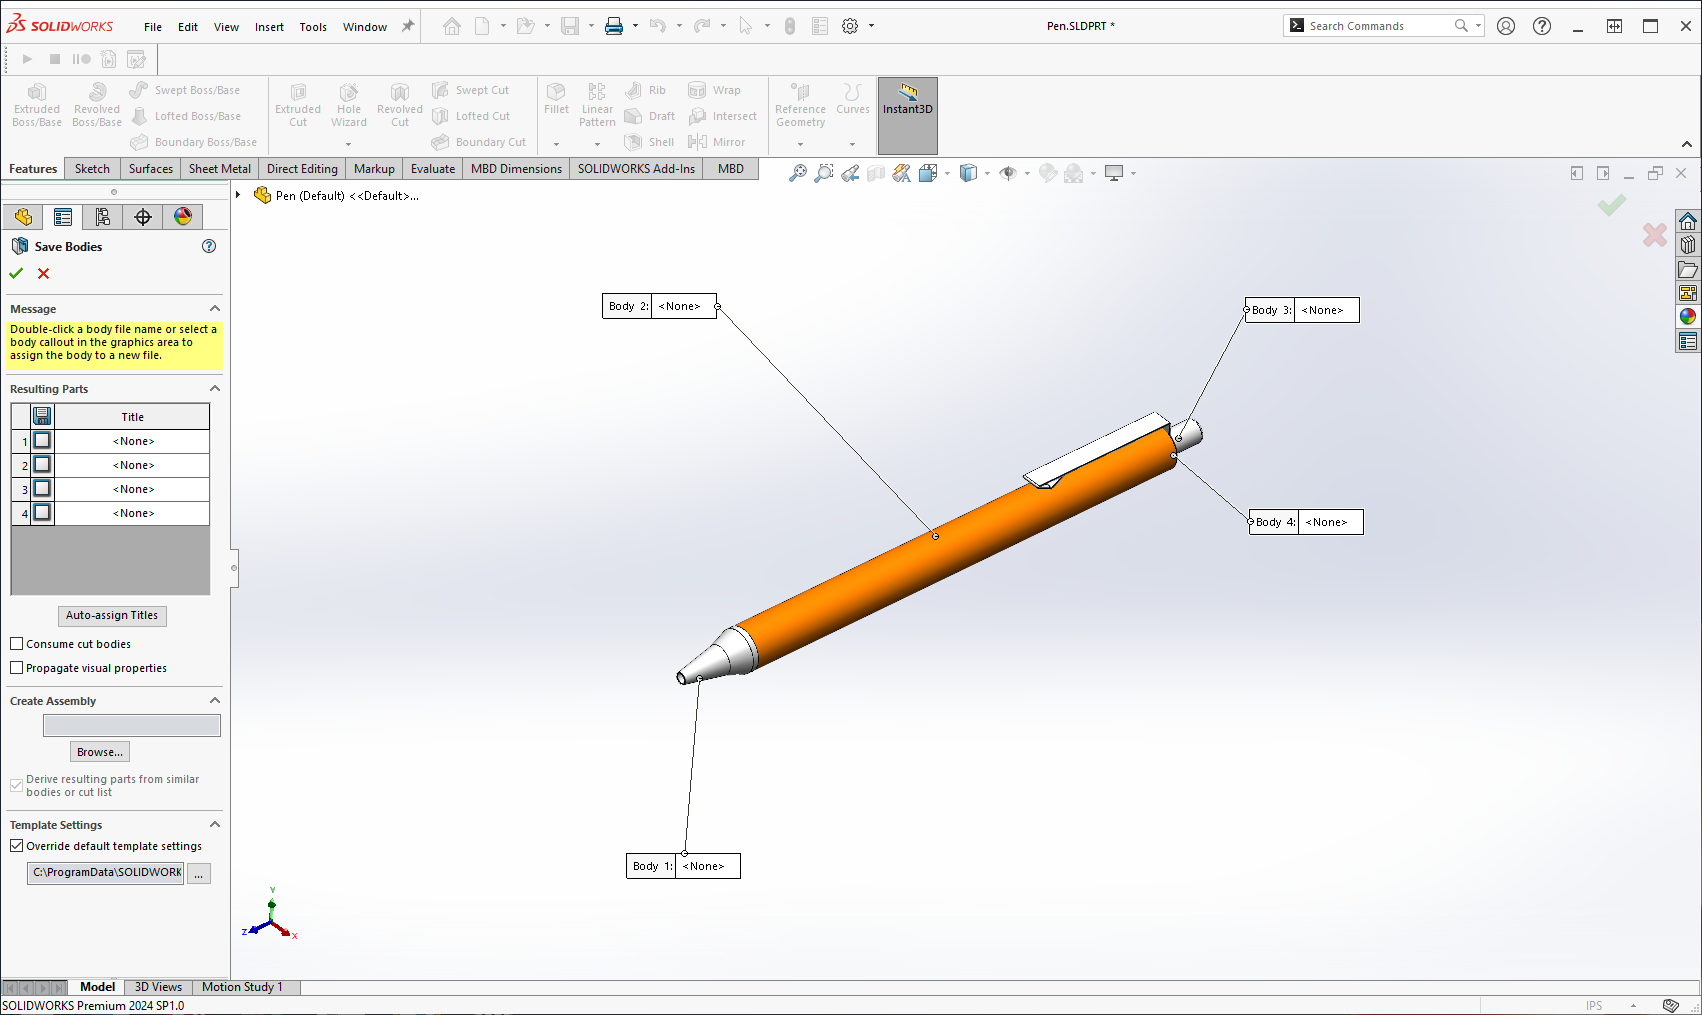This screenshot has width=1702, height=1015.
Task: Open the Insert menu
Action: click(269, 27)
